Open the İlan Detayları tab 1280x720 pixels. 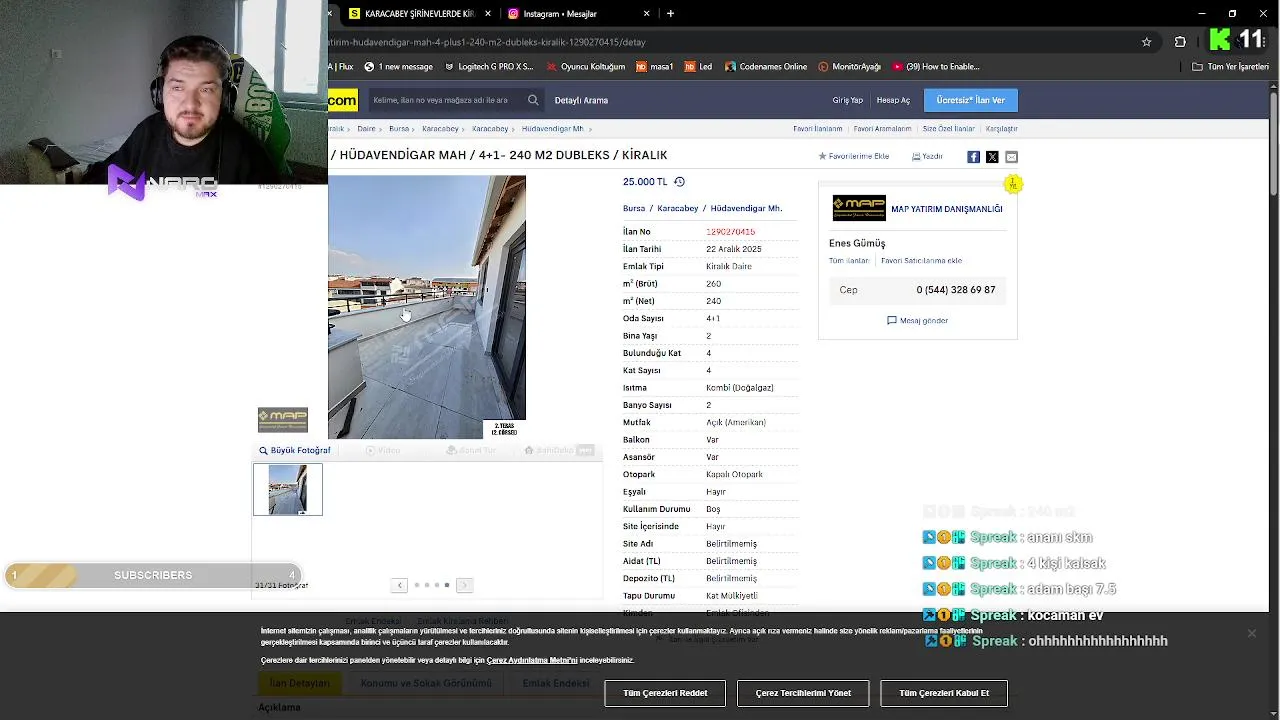pos(299,683)
